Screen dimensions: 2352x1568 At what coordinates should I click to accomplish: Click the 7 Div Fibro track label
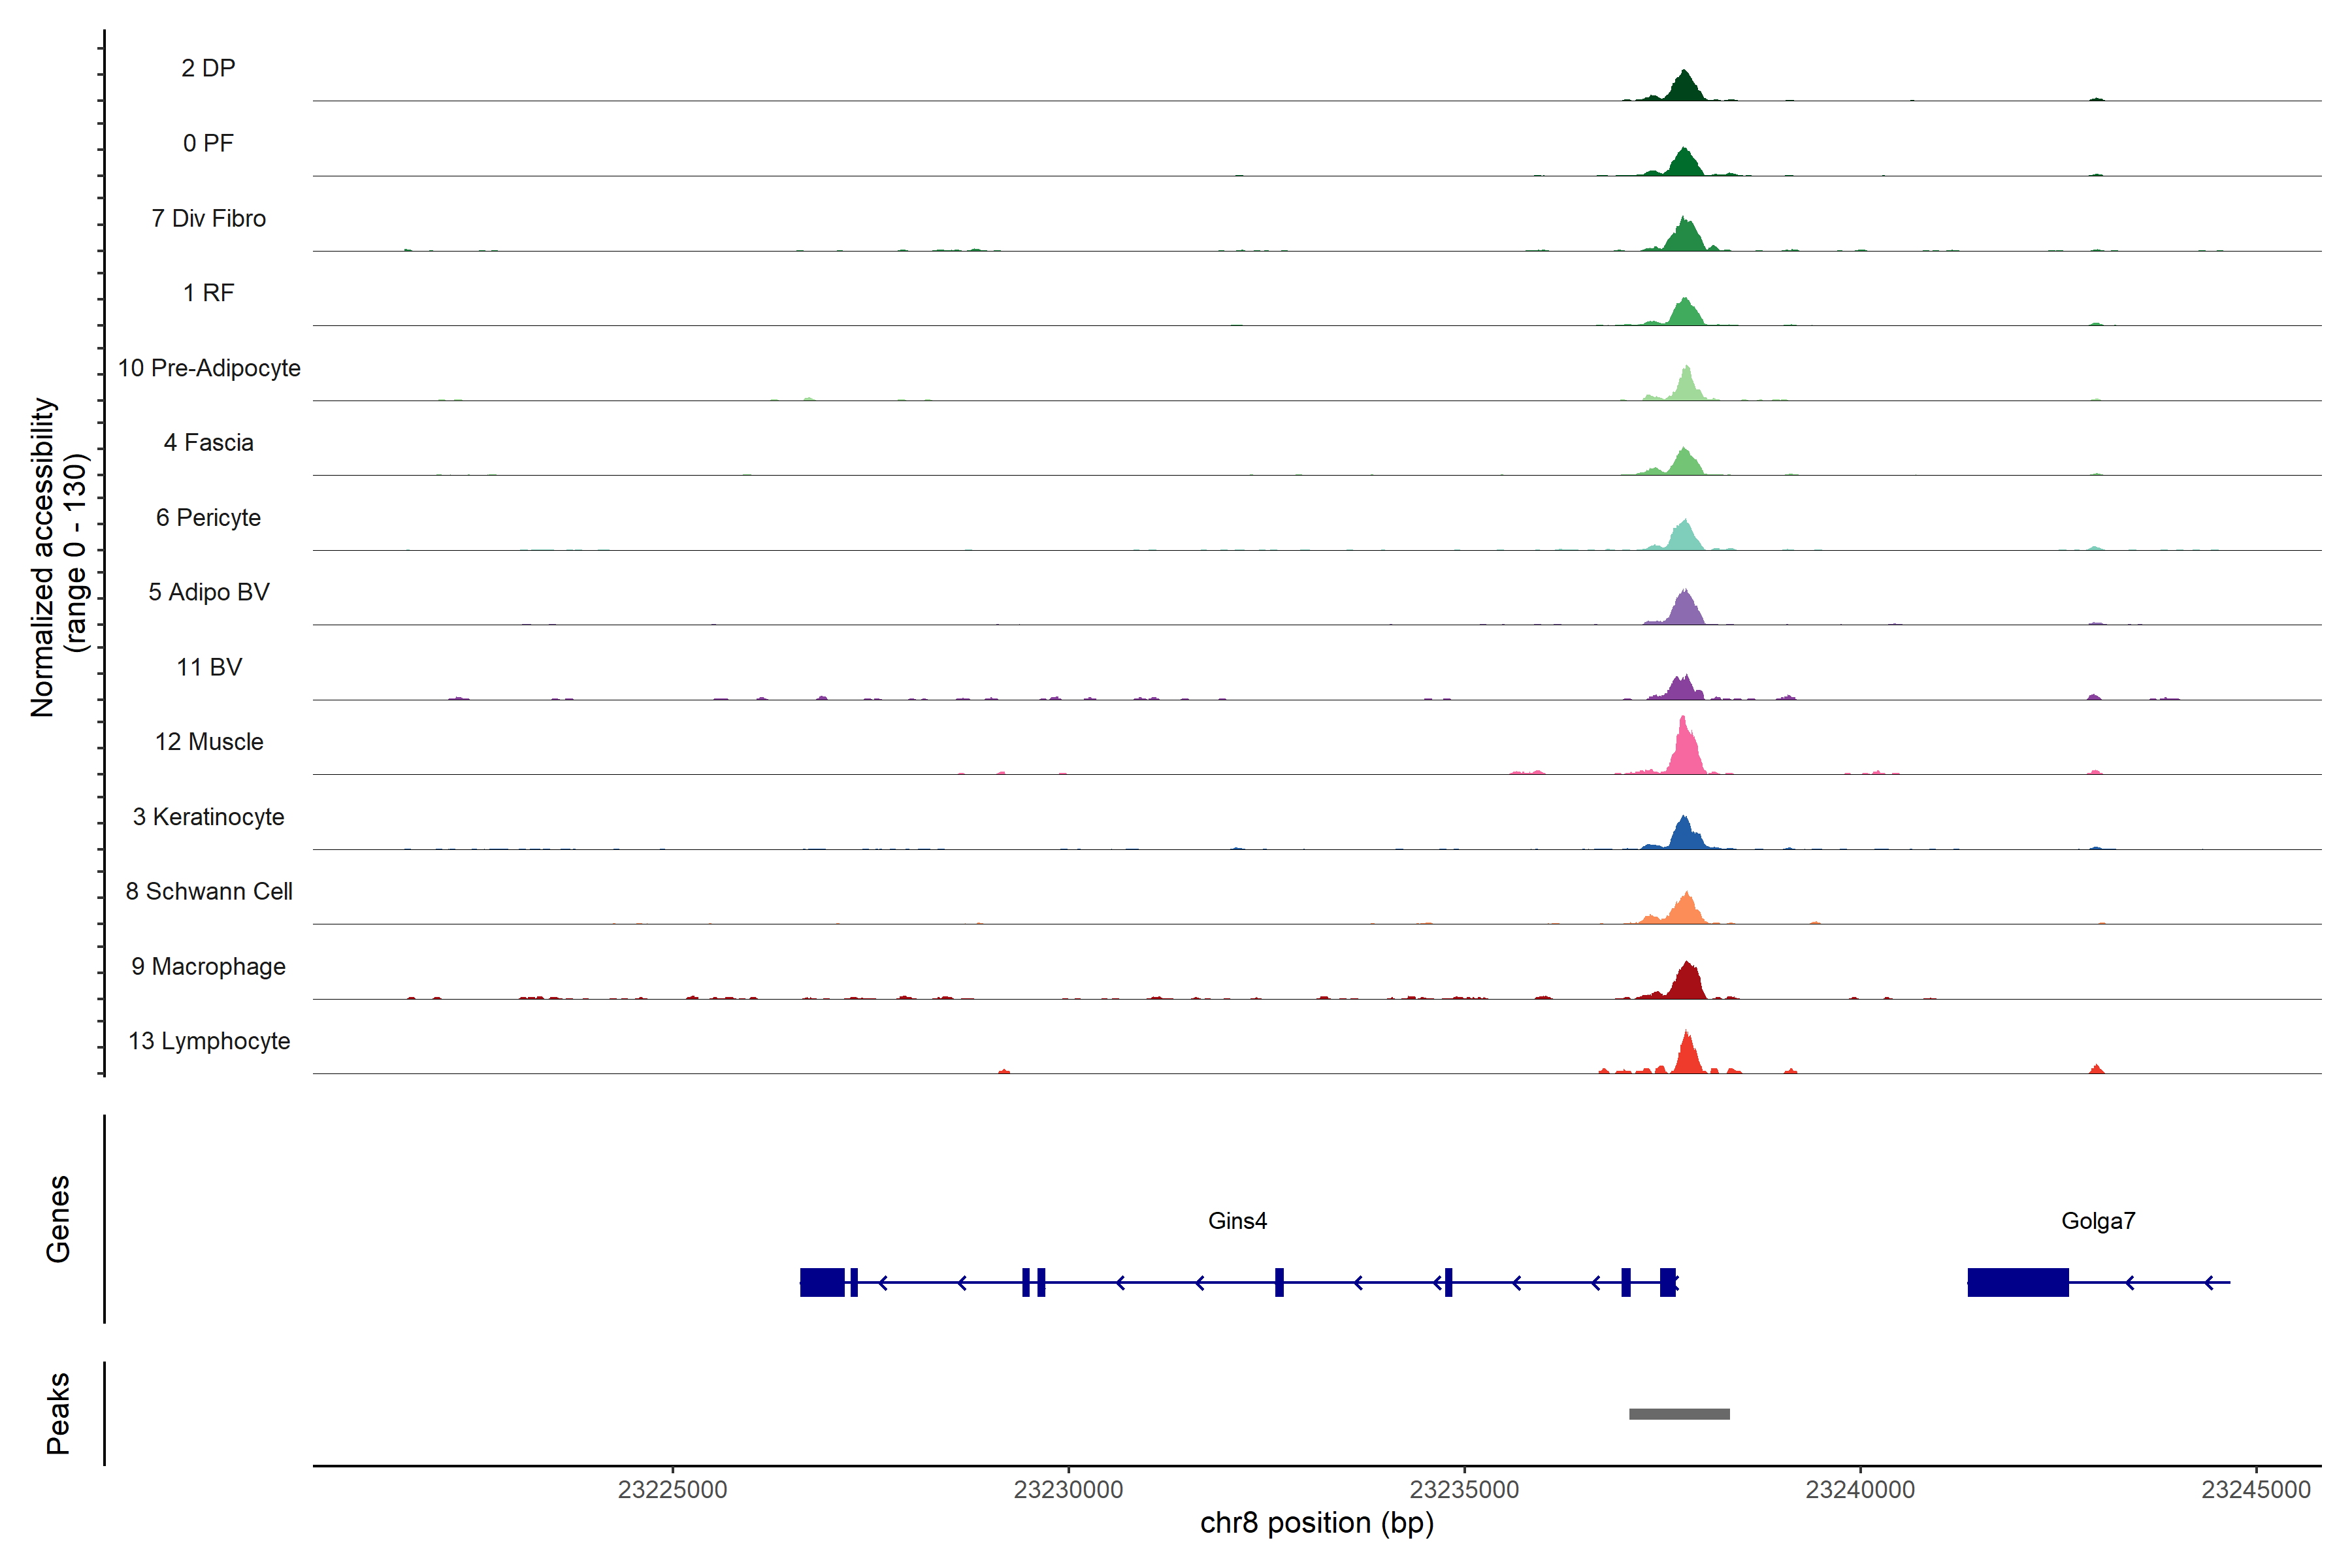[209, 218]
